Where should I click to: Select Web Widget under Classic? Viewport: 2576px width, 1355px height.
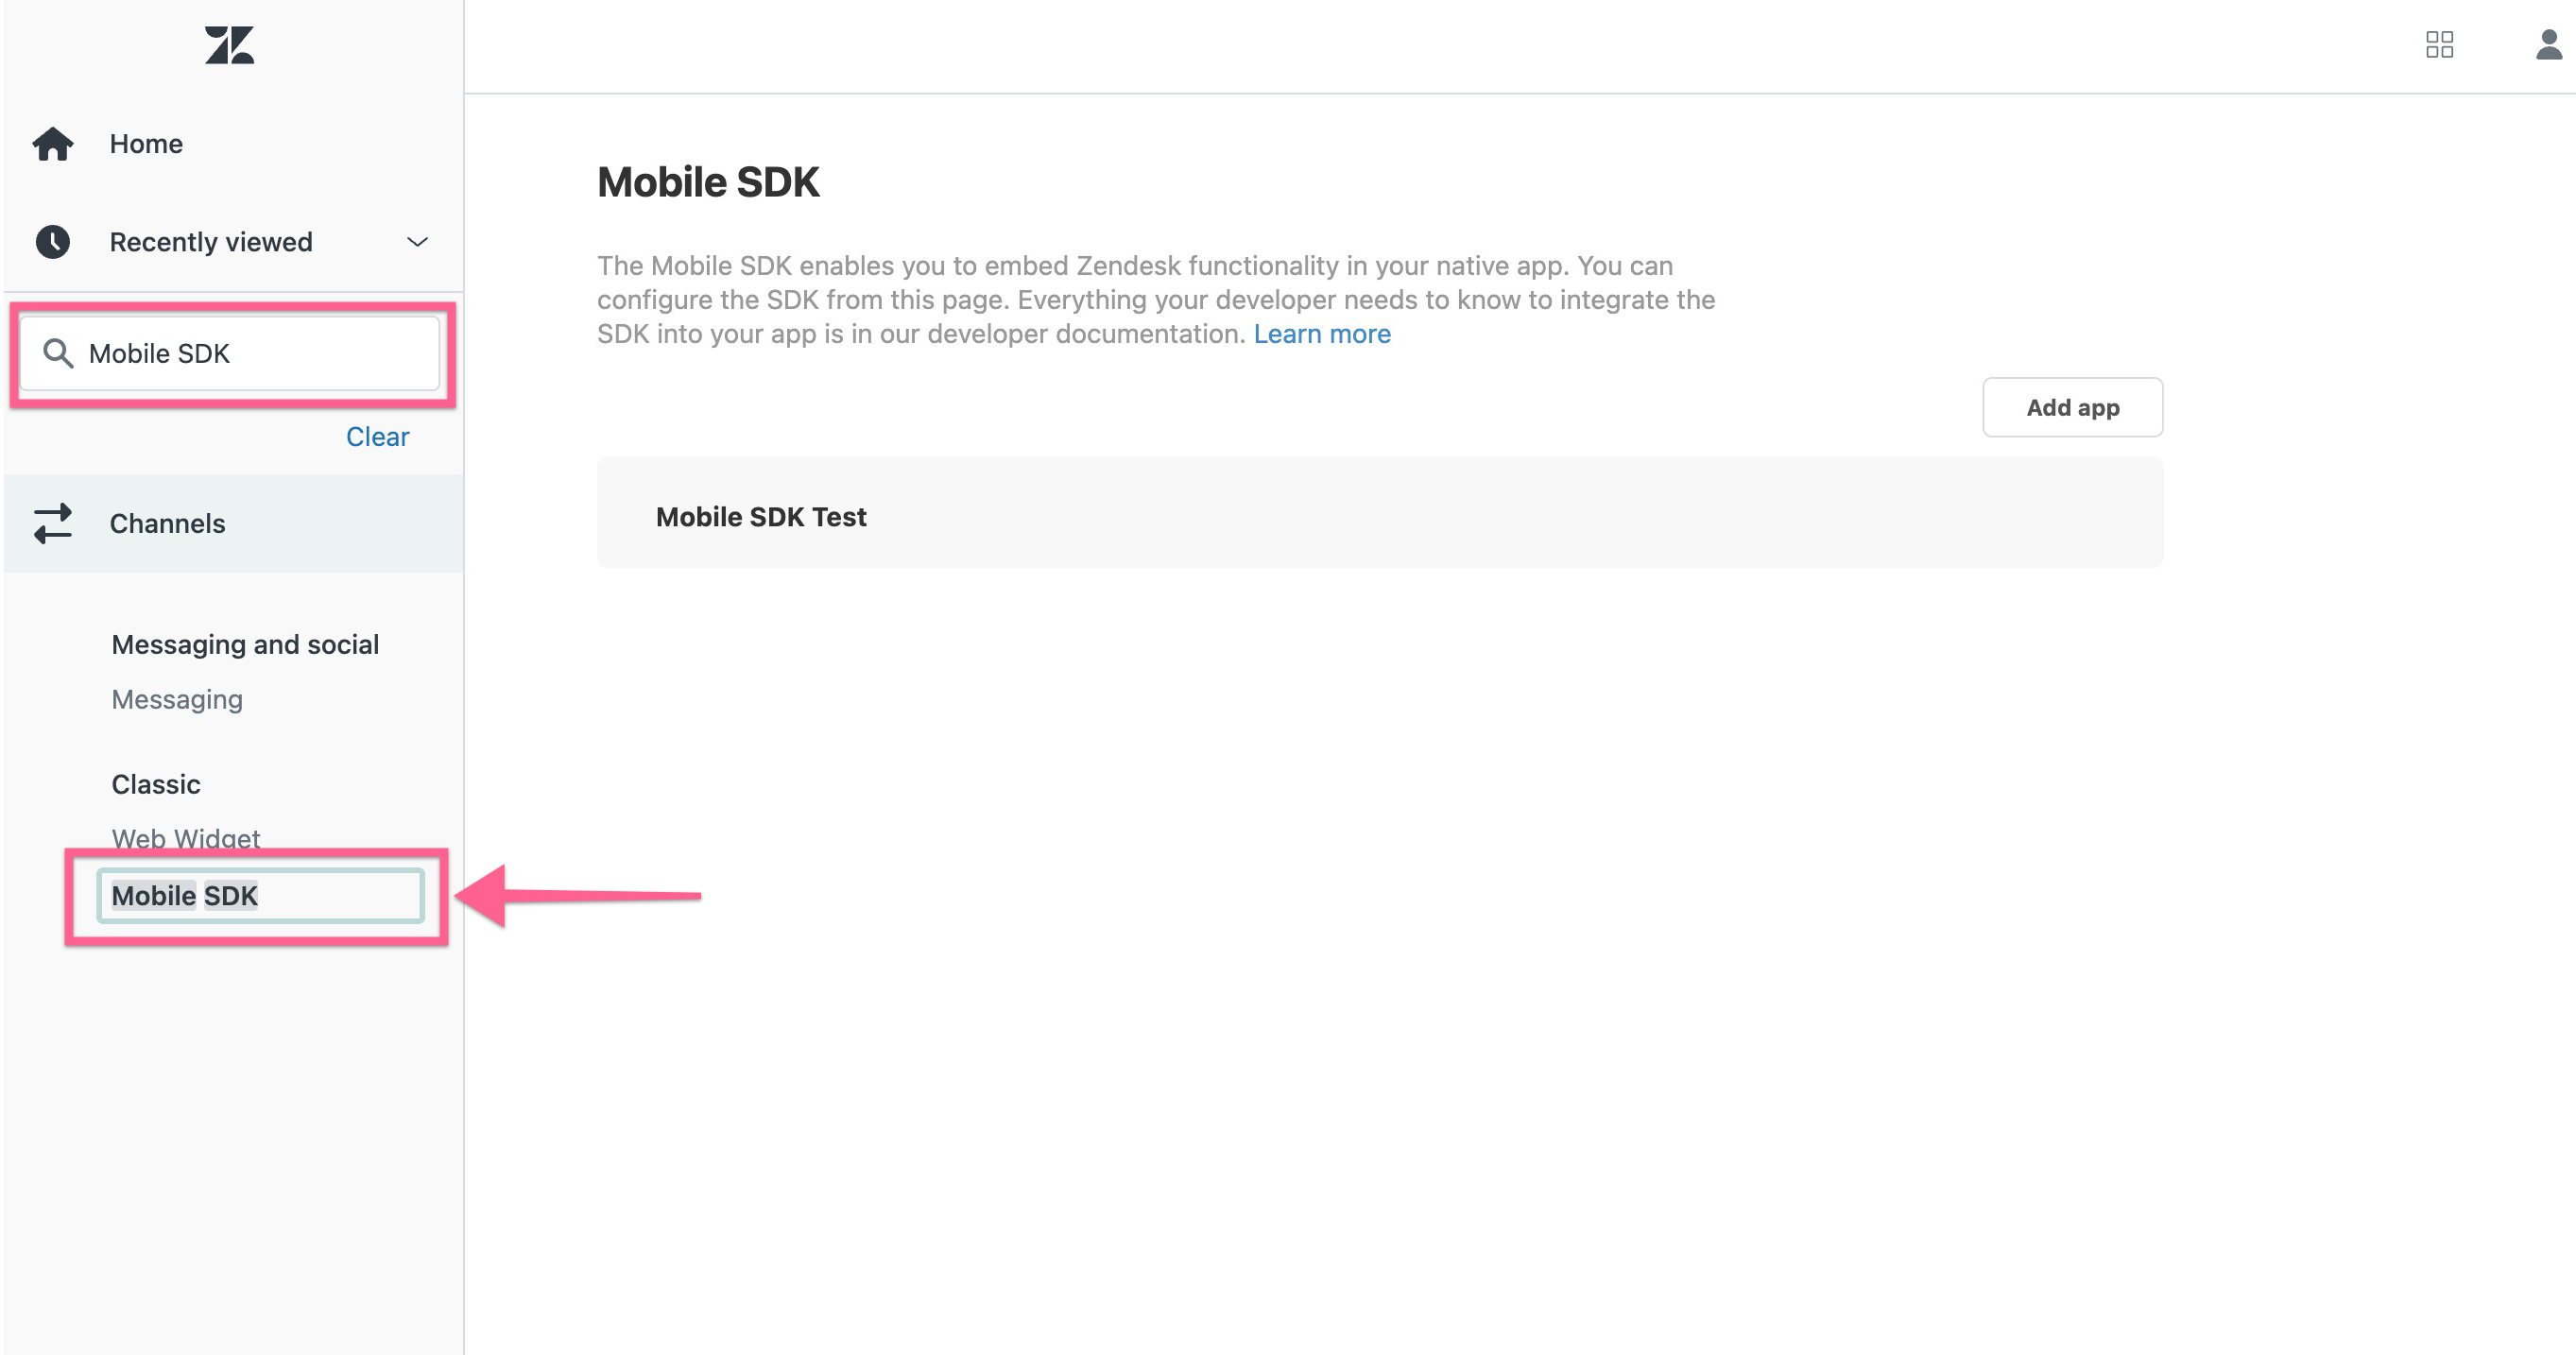pos(185,838)
